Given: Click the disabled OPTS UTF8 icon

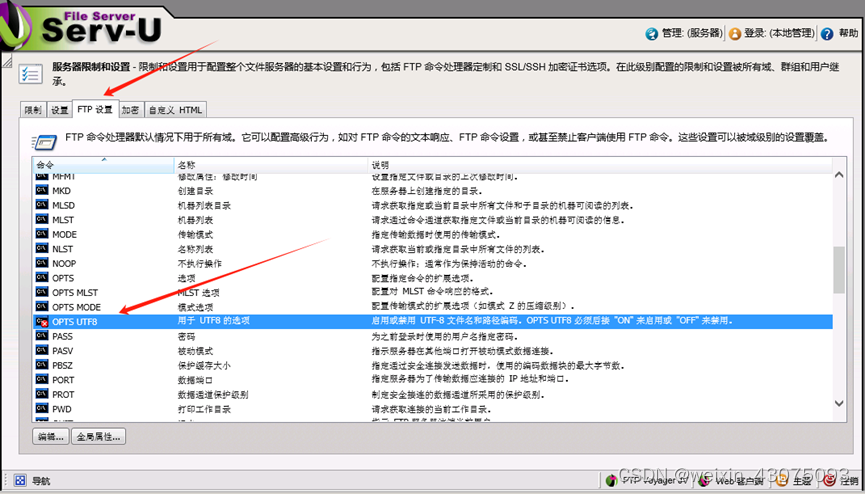Looking at the screenshot, I should pos(42,321).
